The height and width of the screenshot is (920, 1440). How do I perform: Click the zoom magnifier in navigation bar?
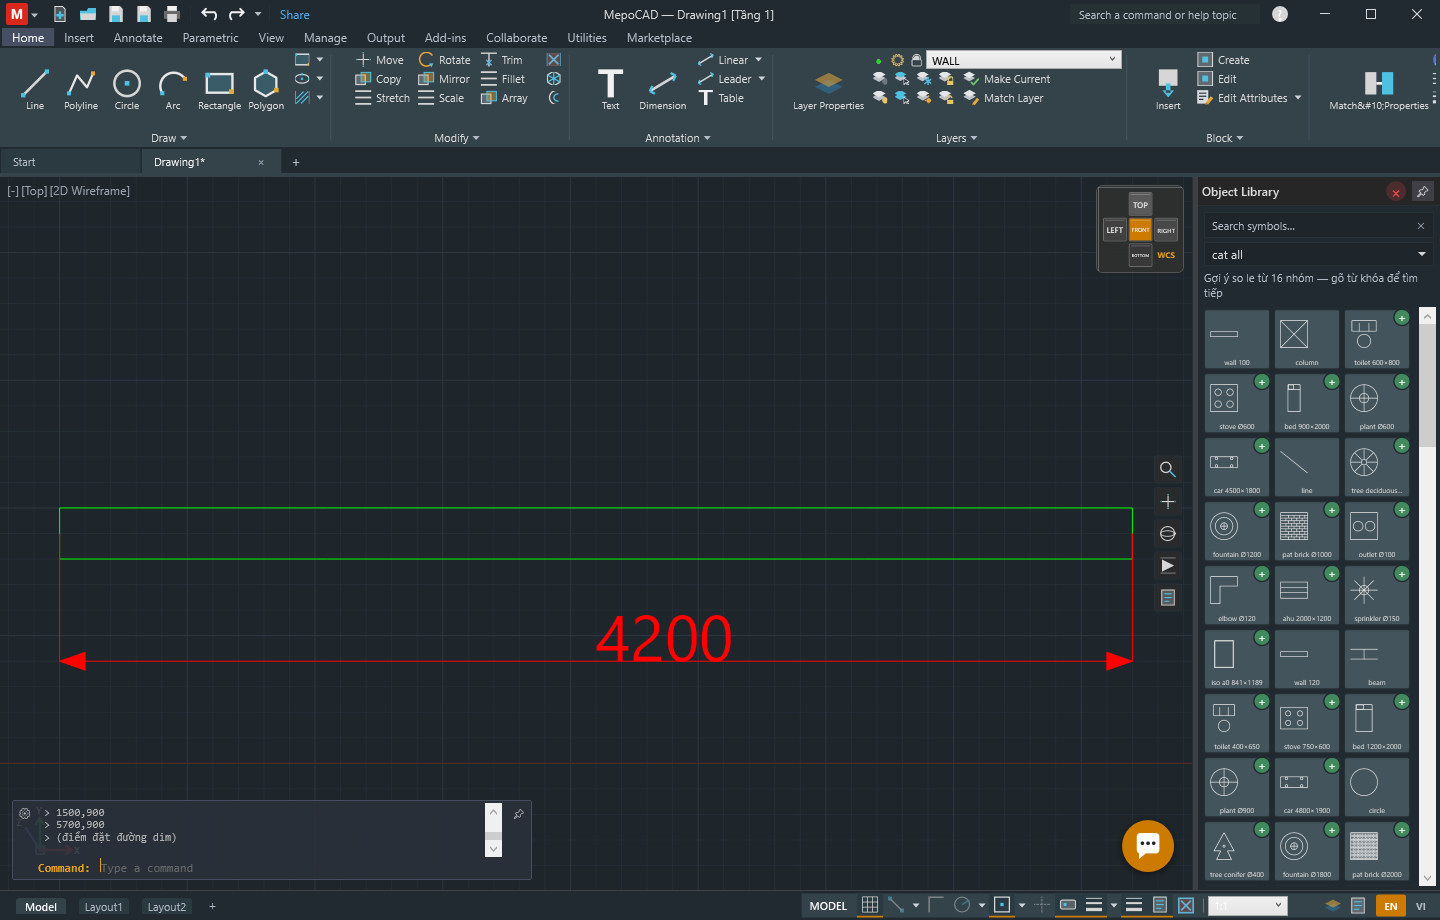(x=1167, y=469)
